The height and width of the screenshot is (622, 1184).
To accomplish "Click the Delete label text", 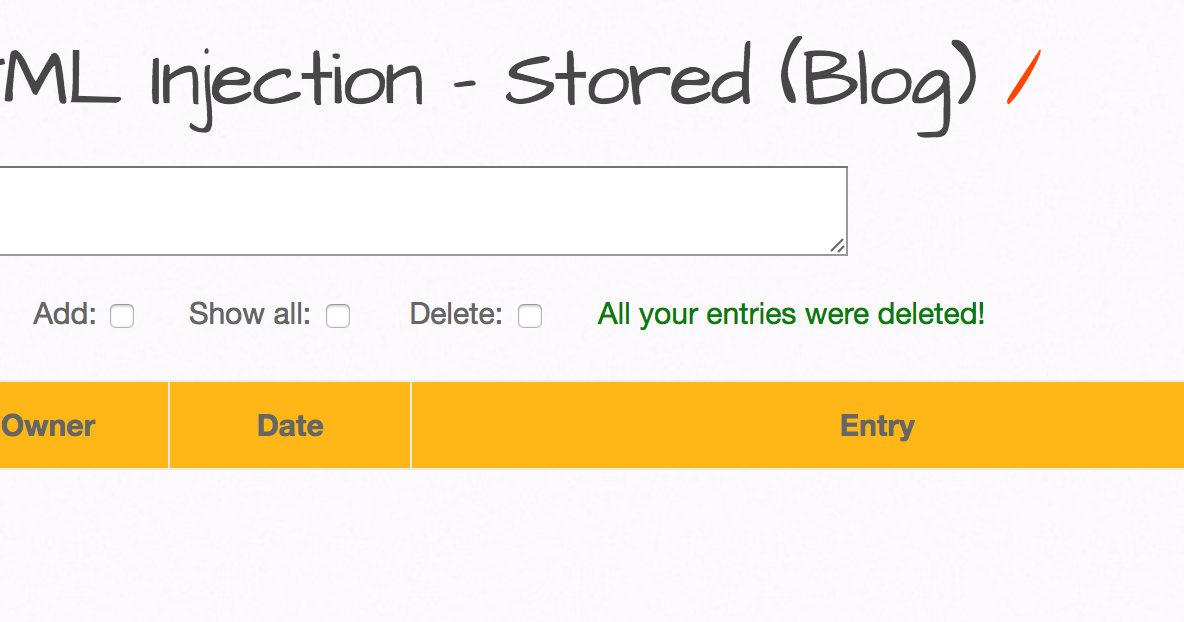I will coord(454,314).
